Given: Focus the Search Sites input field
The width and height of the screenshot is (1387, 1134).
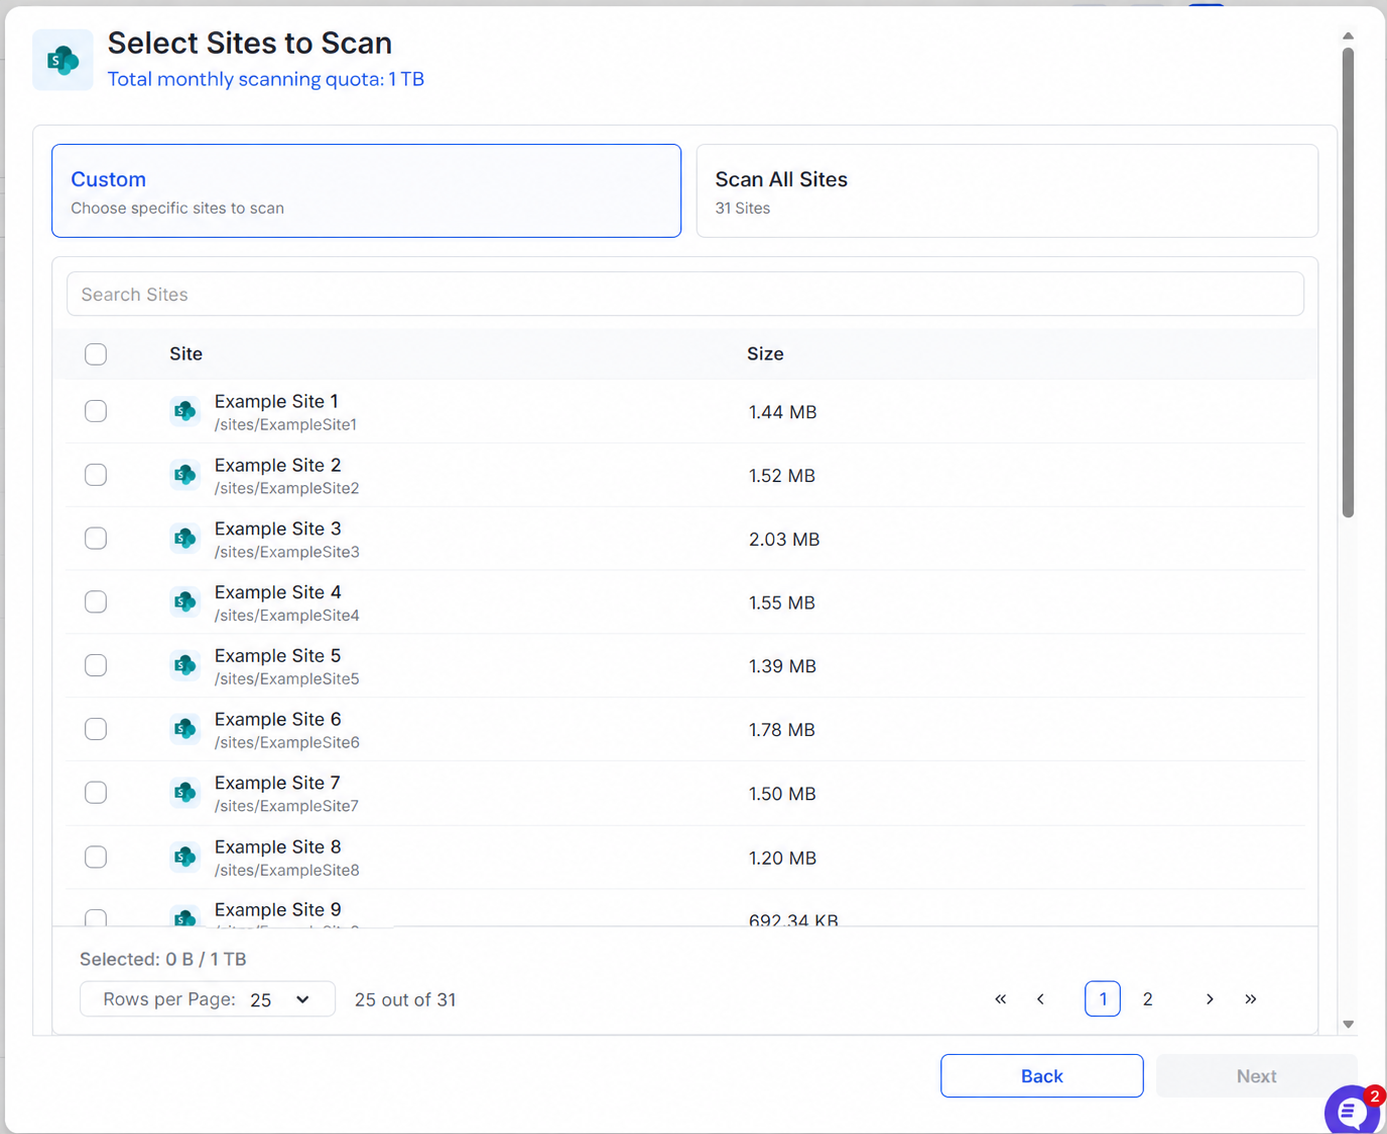Looking at the screenshot, I should coord(685,294).
